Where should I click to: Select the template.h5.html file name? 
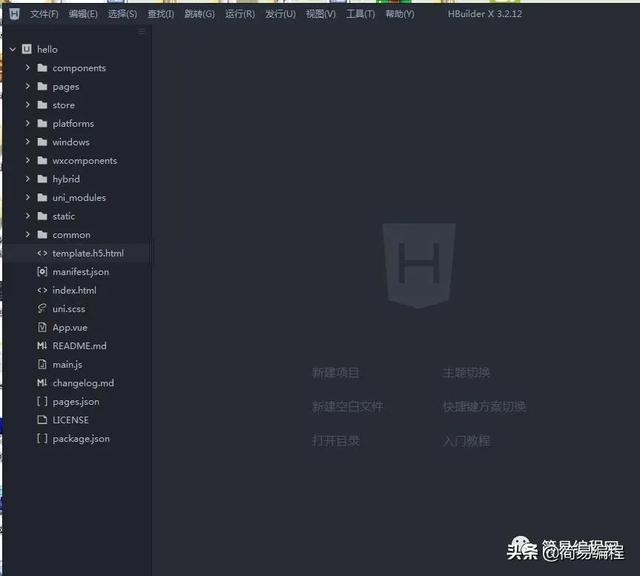point(88,253)
